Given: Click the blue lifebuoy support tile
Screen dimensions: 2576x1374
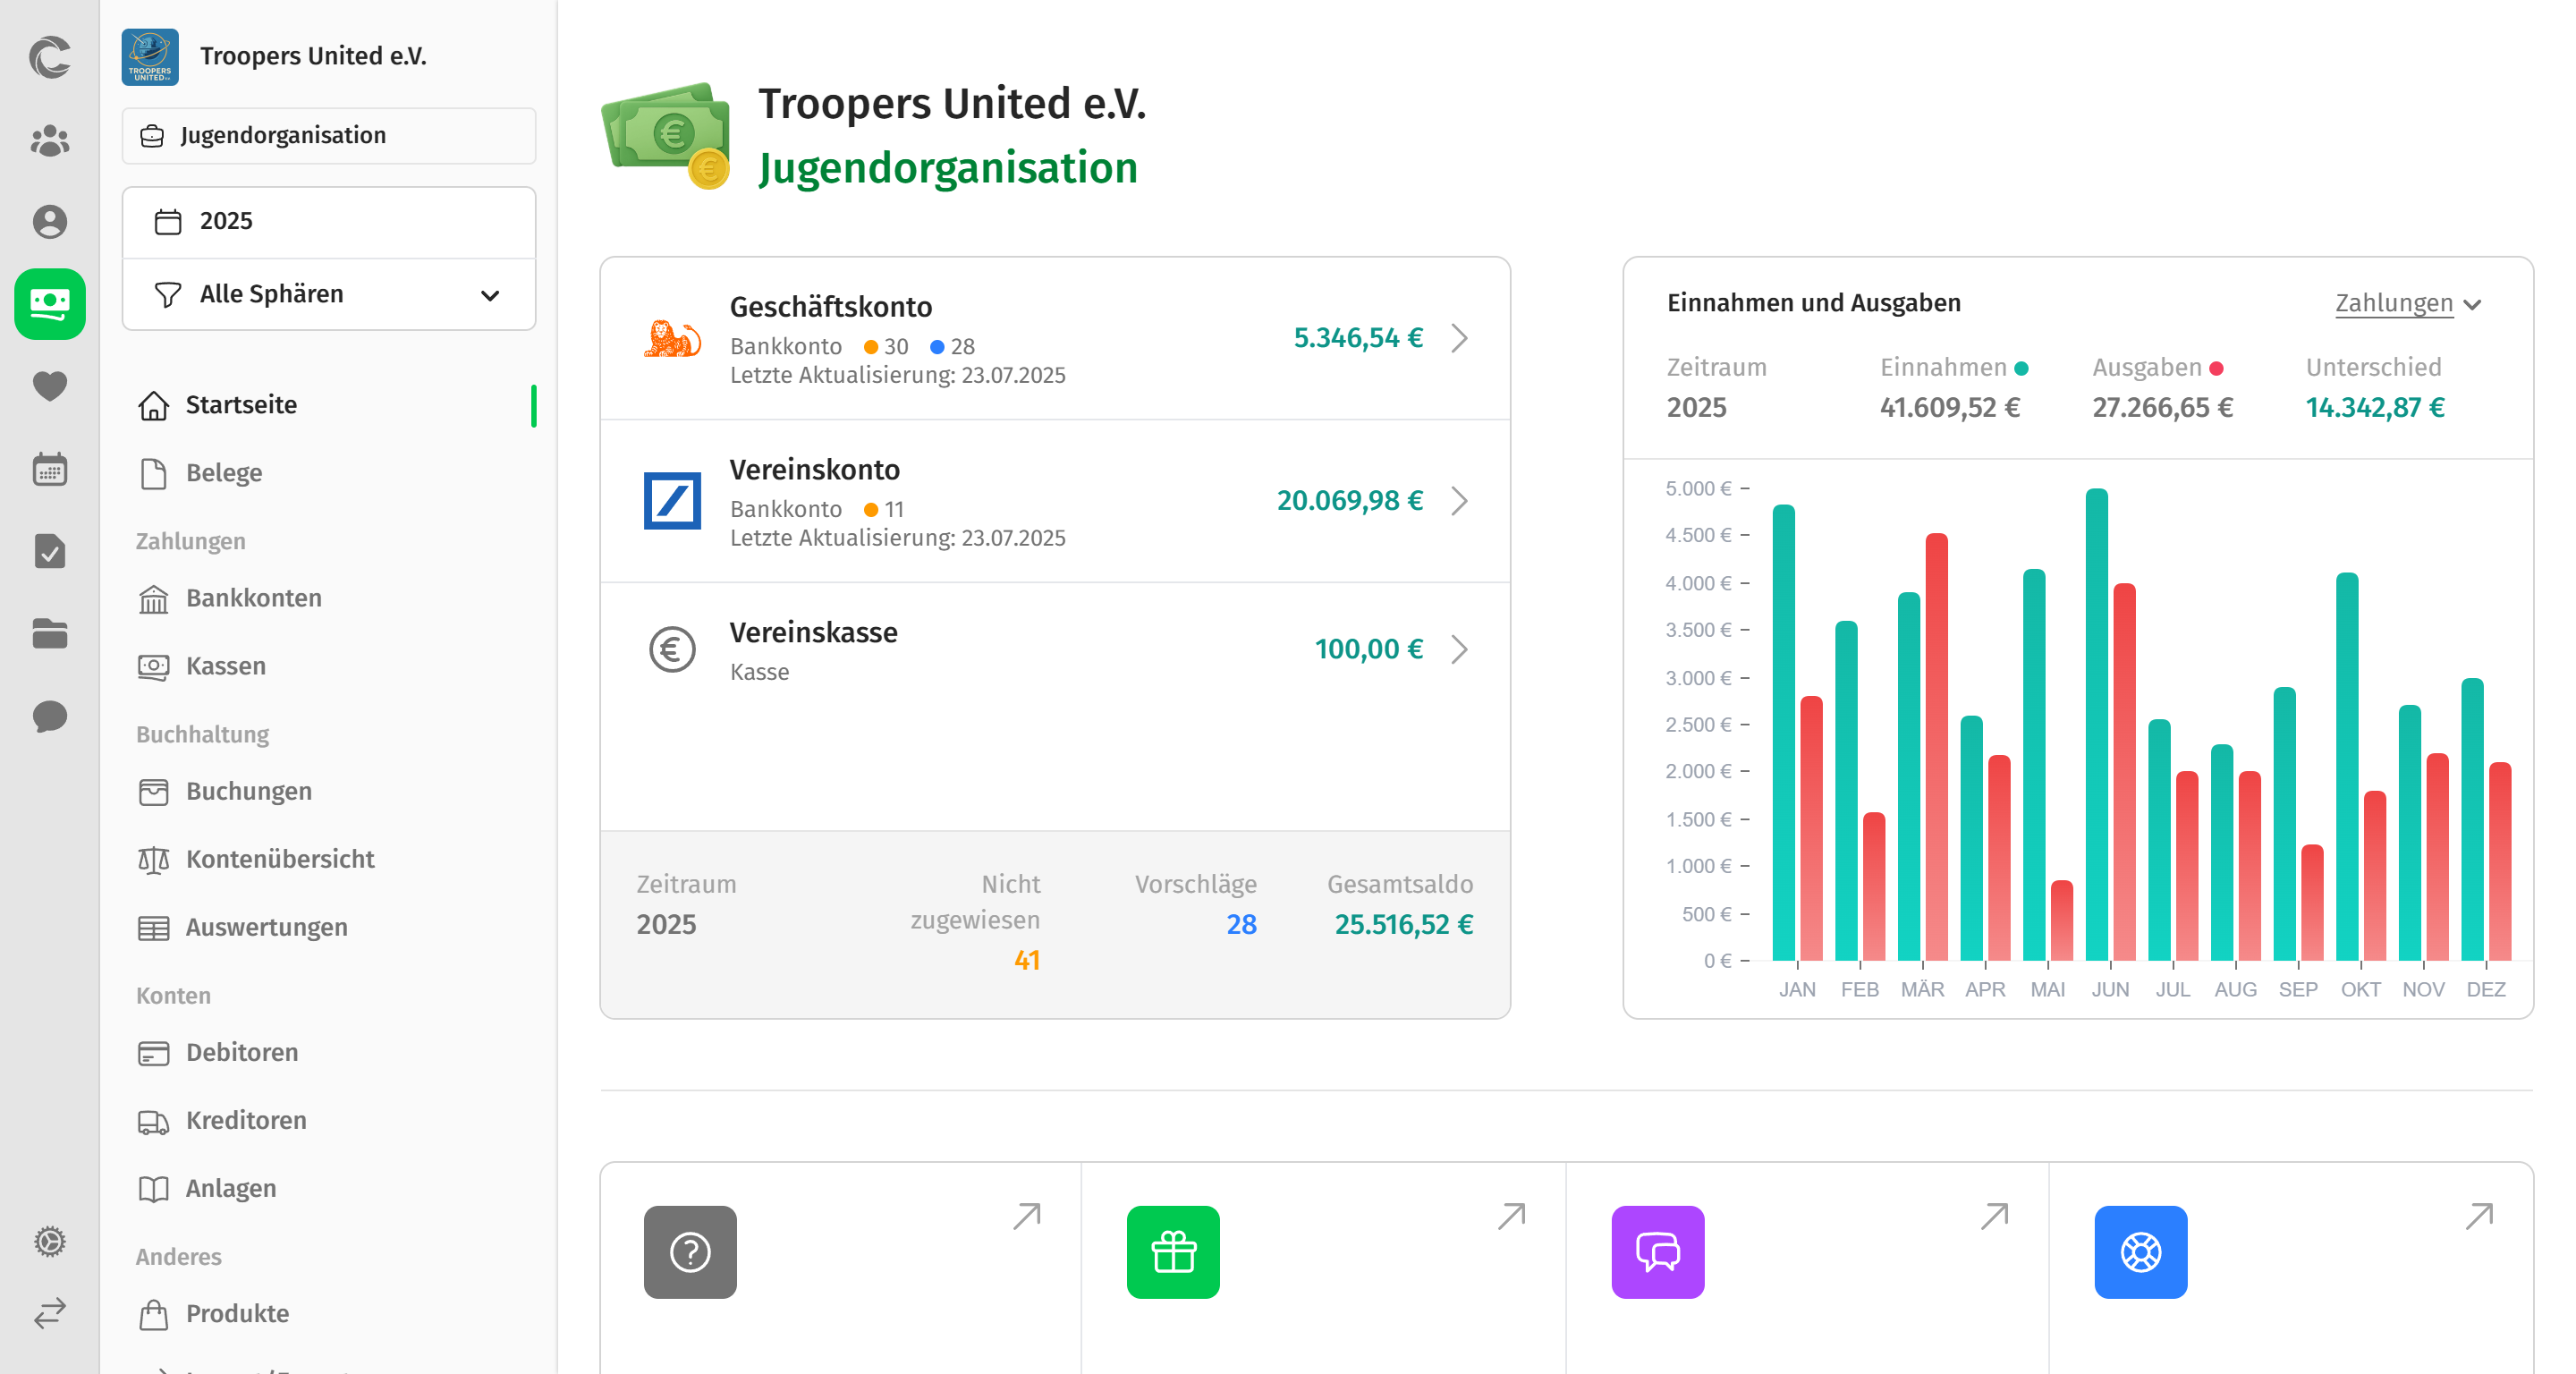Looking at the screenshot, I should (2140, 1251).
